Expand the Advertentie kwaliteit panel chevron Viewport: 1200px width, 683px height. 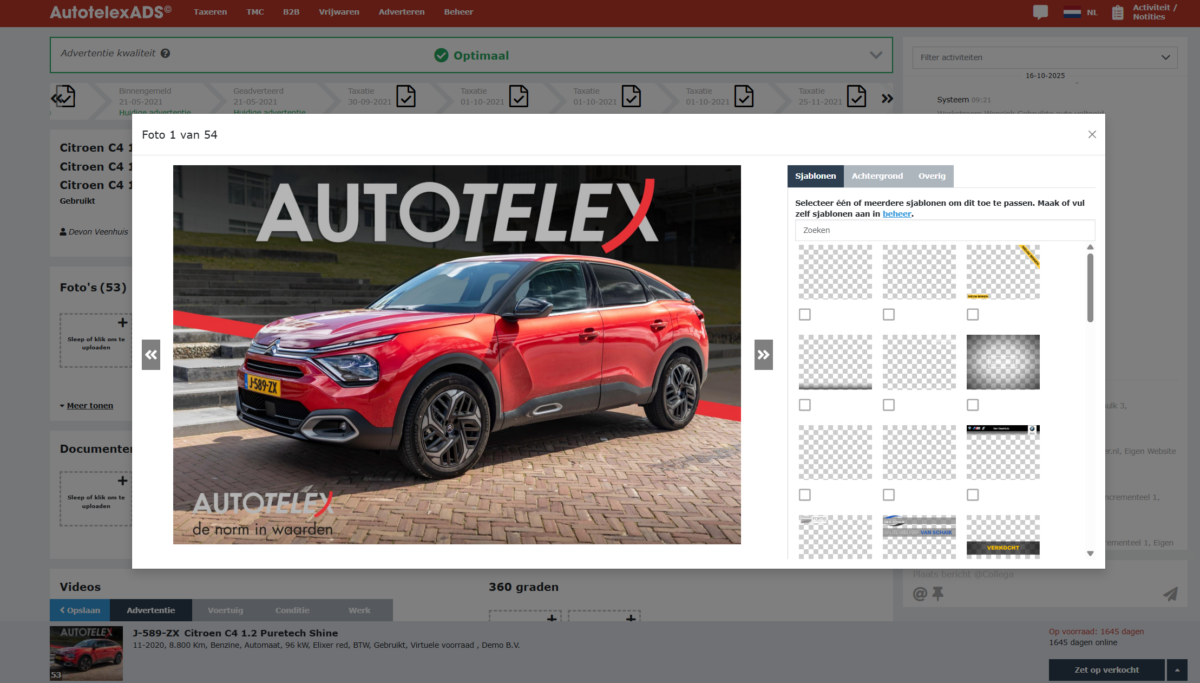tap(876, 55)
